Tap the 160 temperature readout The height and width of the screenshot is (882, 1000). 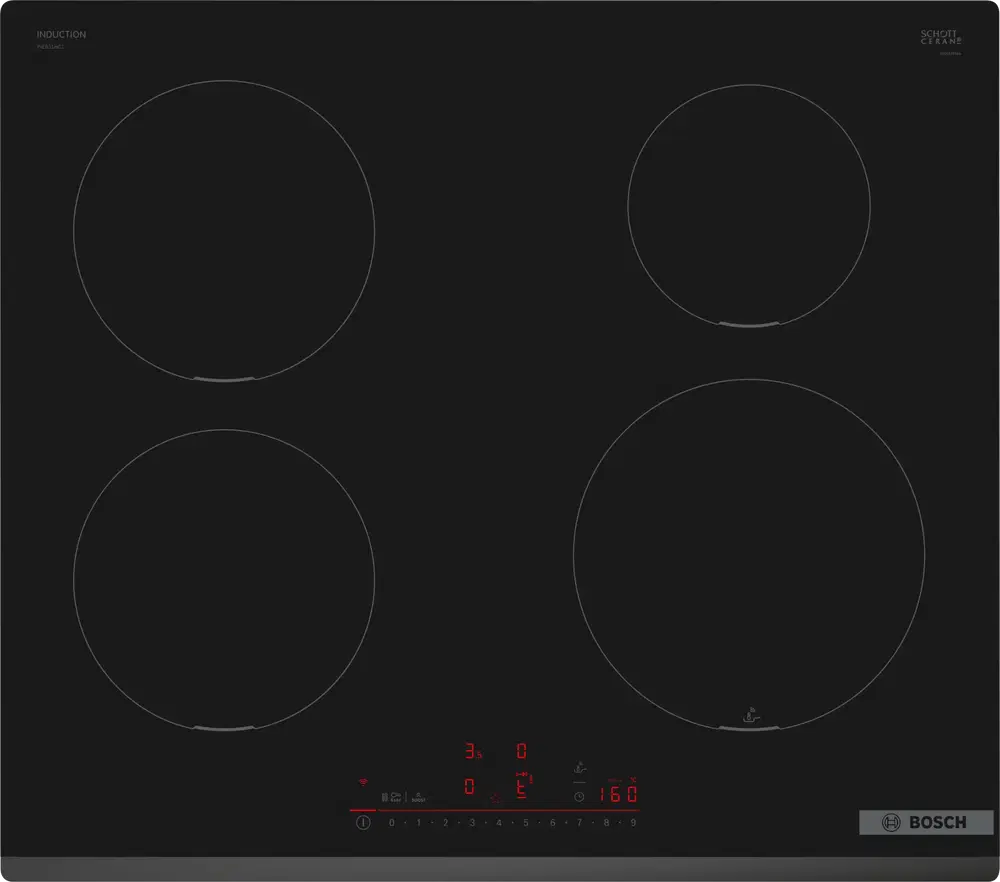[x=619, y=793]
